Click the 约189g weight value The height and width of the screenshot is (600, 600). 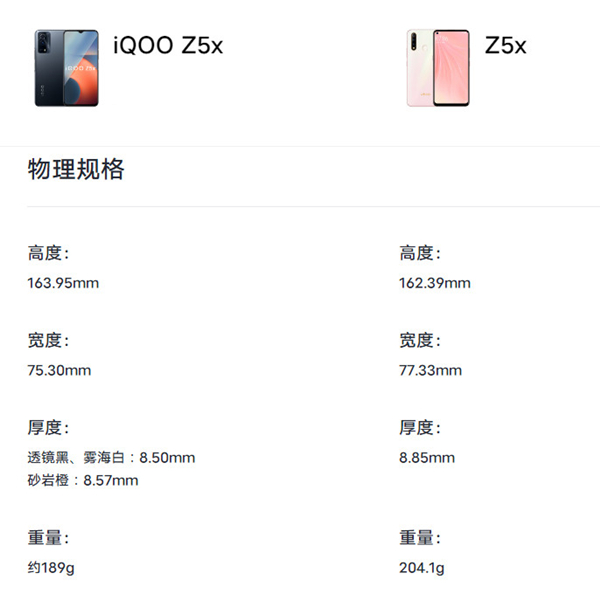tap(52, 568)
